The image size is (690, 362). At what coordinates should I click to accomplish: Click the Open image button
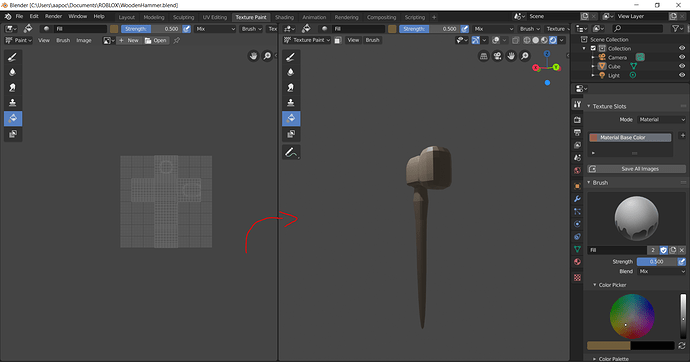tap(156, 40)
